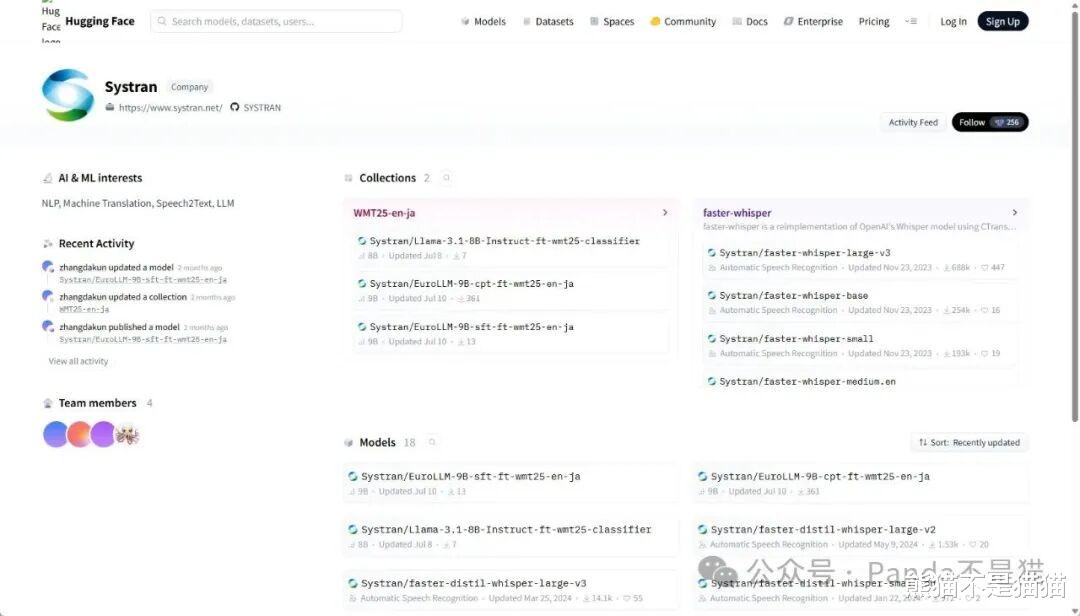Click model icon of faster-whisper-small
Image resolution: width=1080 pixels, height=616 pixels.
712,339
